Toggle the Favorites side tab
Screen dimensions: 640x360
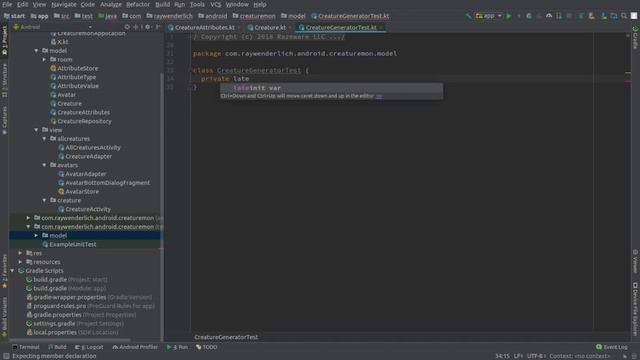point(4,271)
